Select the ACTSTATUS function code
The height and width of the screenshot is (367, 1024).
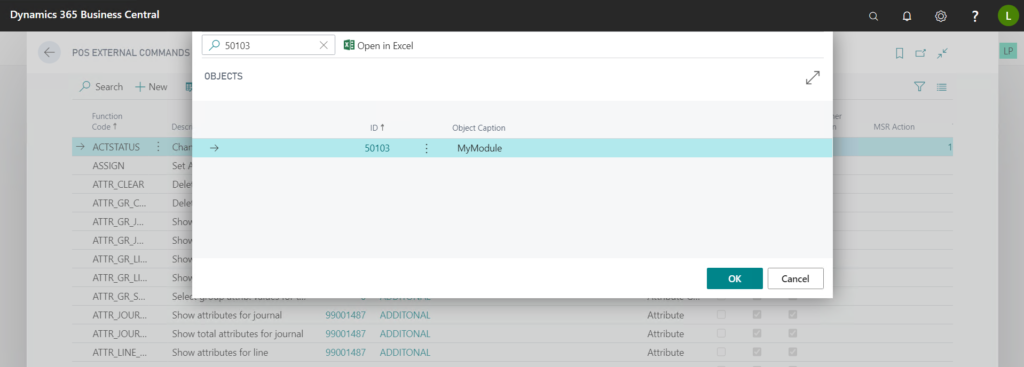(x=116, y=147)
